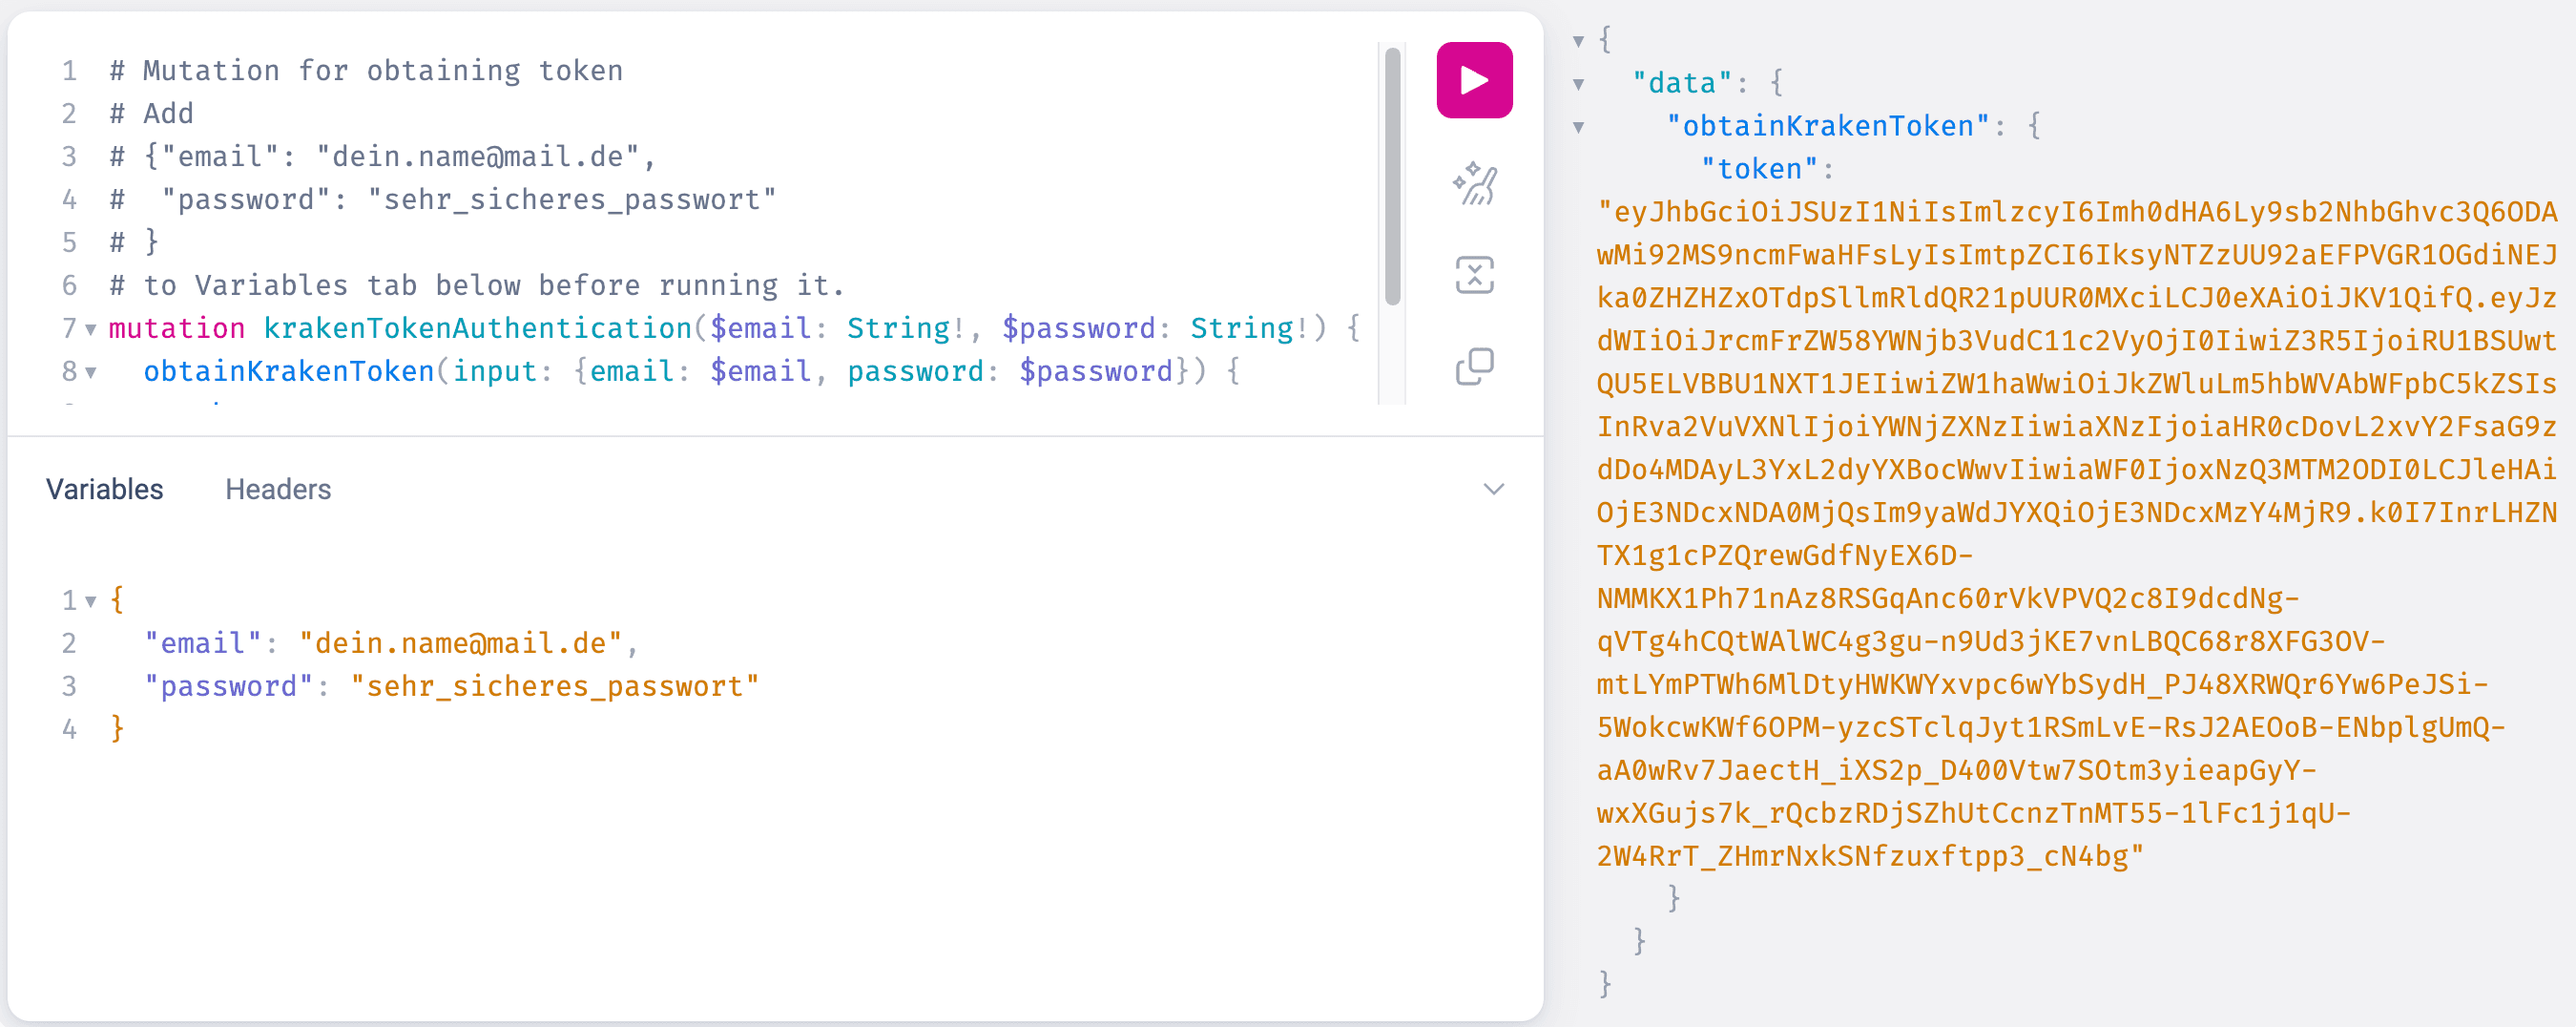Execute the krakenTokenAuthentication mutation
Screen dimensions: 2576x1027
(1474, 80)
